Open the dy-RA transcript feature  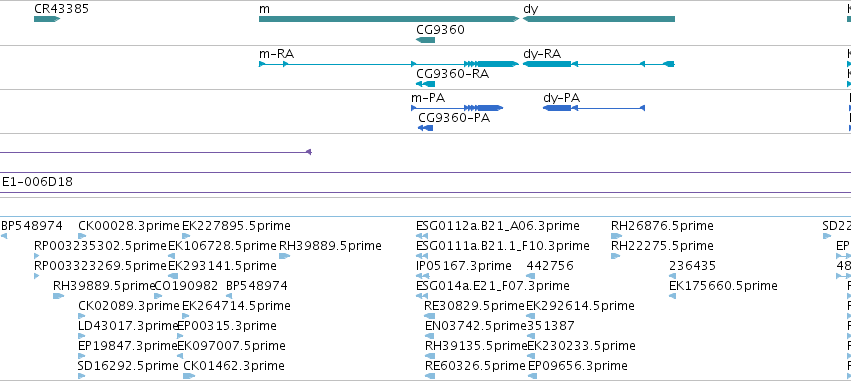tap(599, 64)
